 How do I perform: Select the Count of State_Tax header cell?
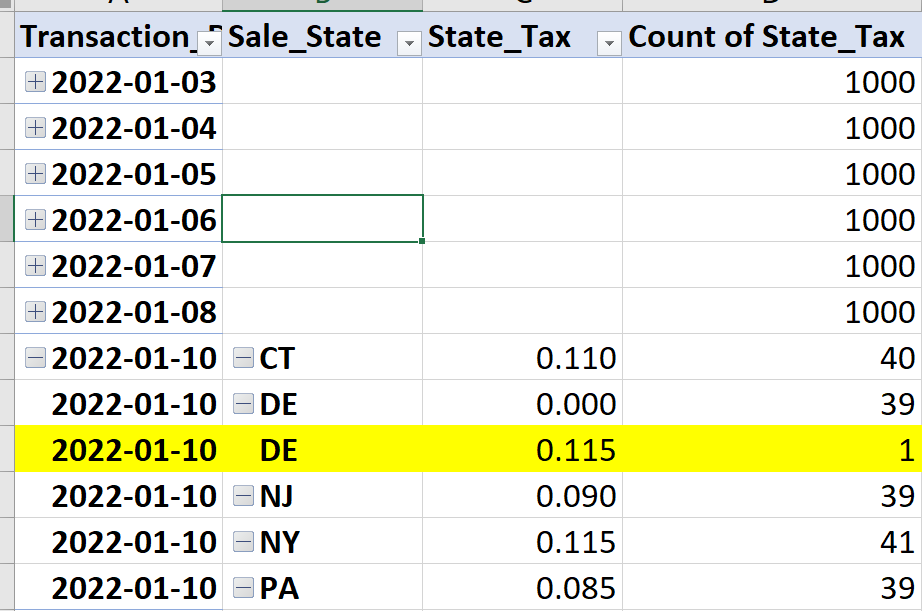pos(771,36)
